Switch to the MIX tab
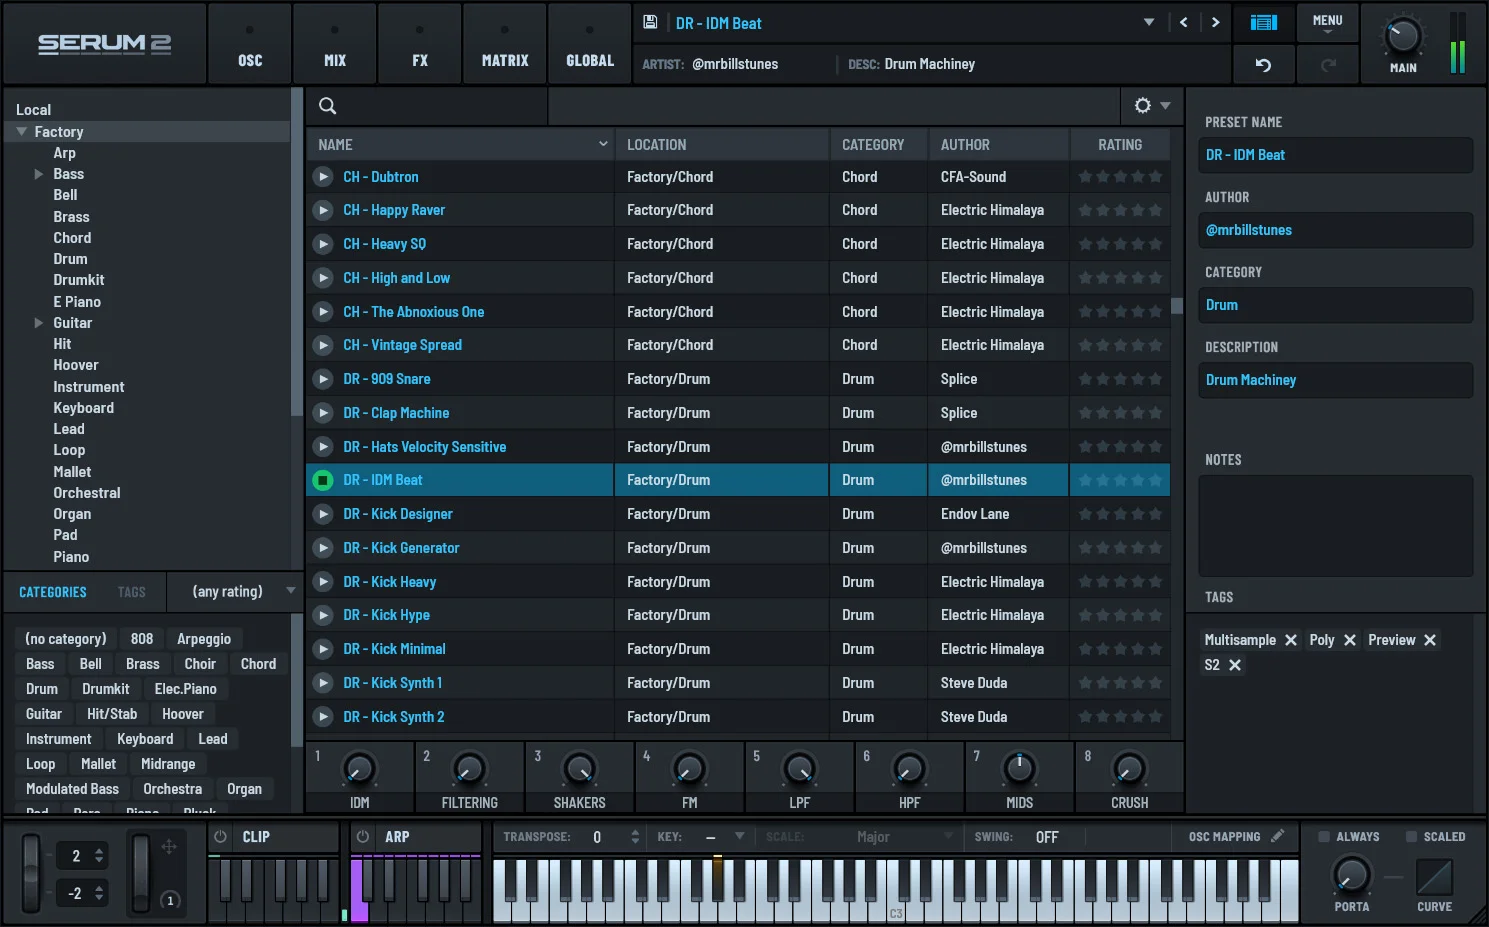 coord(335,43)
